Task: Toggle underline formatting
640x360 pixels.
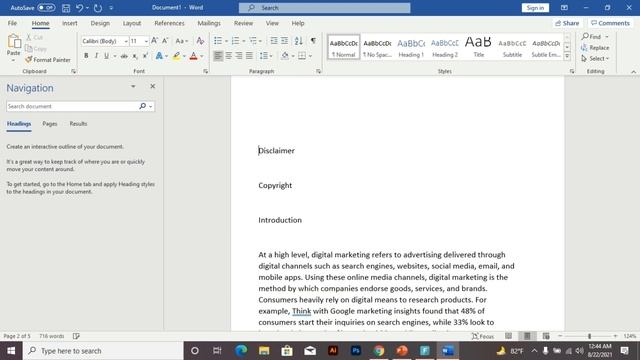Action: 107,56
